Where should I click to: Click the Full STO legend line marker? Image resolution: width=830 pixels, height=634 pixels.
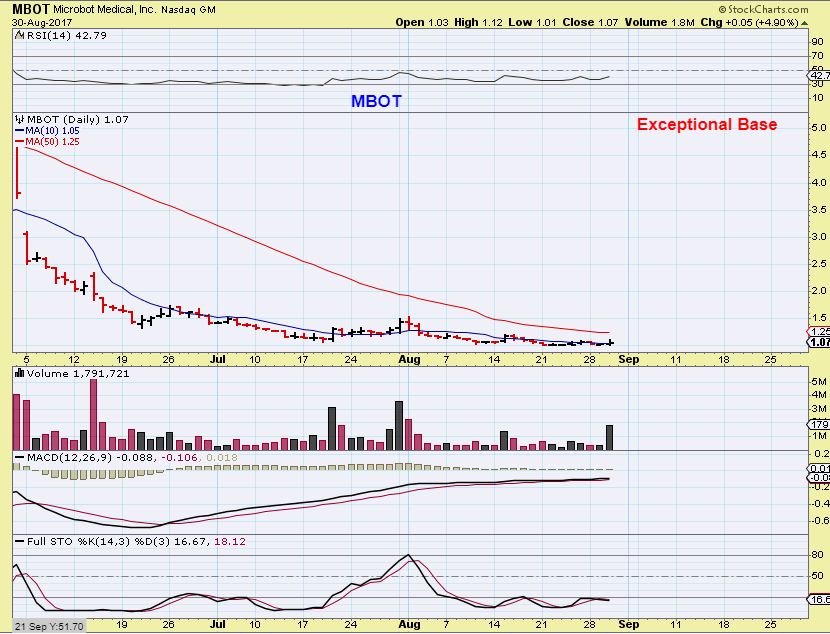(20, 541)
